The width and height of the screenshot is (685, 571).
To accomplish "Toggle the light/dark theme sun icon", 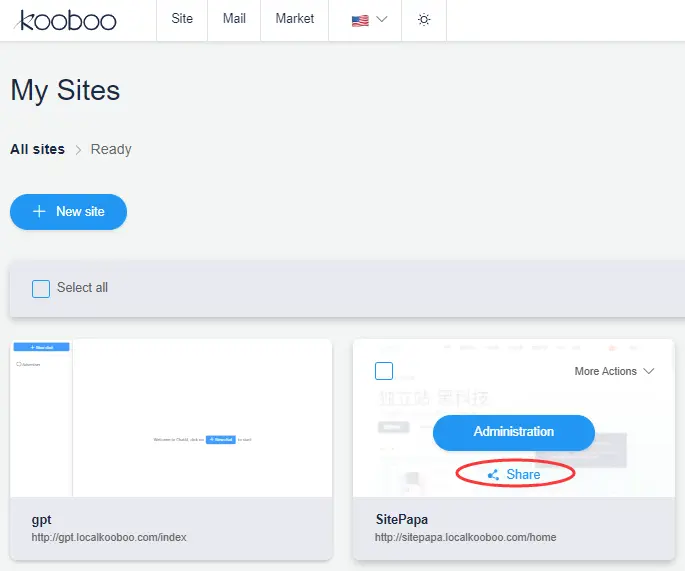I will (x=424, y=20).
